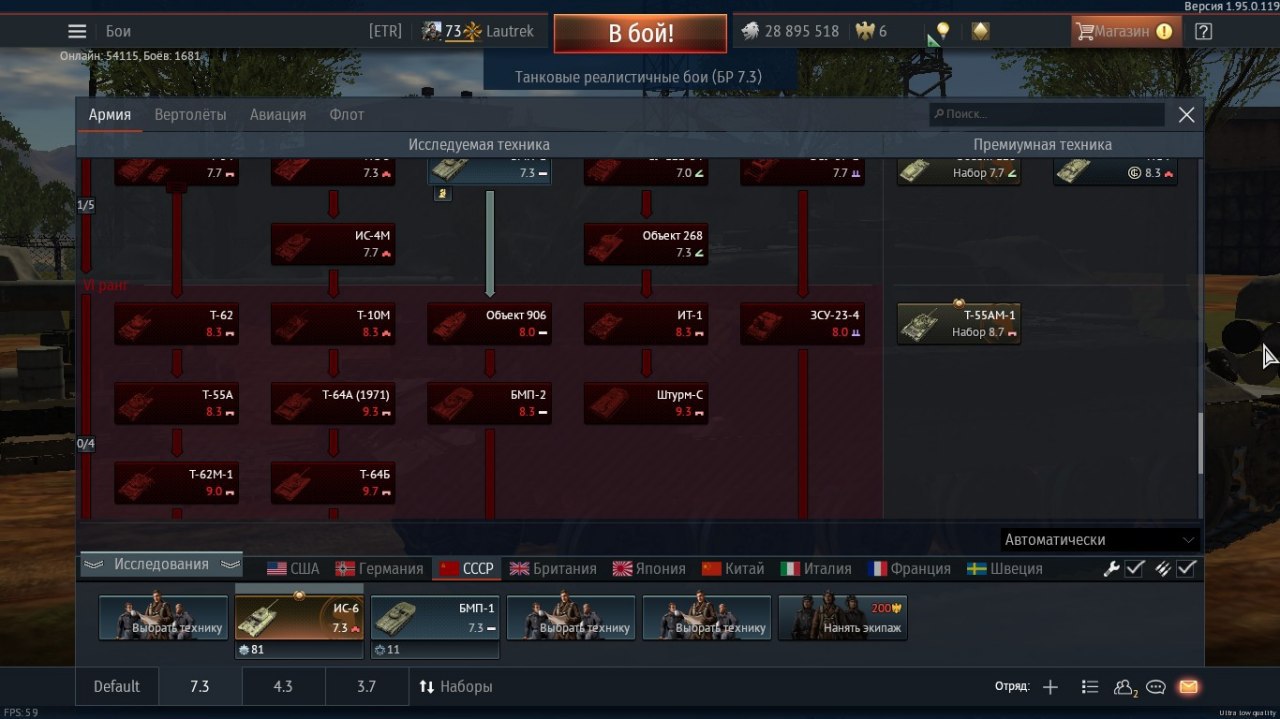Viewport: 1280px width, 719px height.
Task: Add squad member with plus icon
Action: click(1050, 687)
